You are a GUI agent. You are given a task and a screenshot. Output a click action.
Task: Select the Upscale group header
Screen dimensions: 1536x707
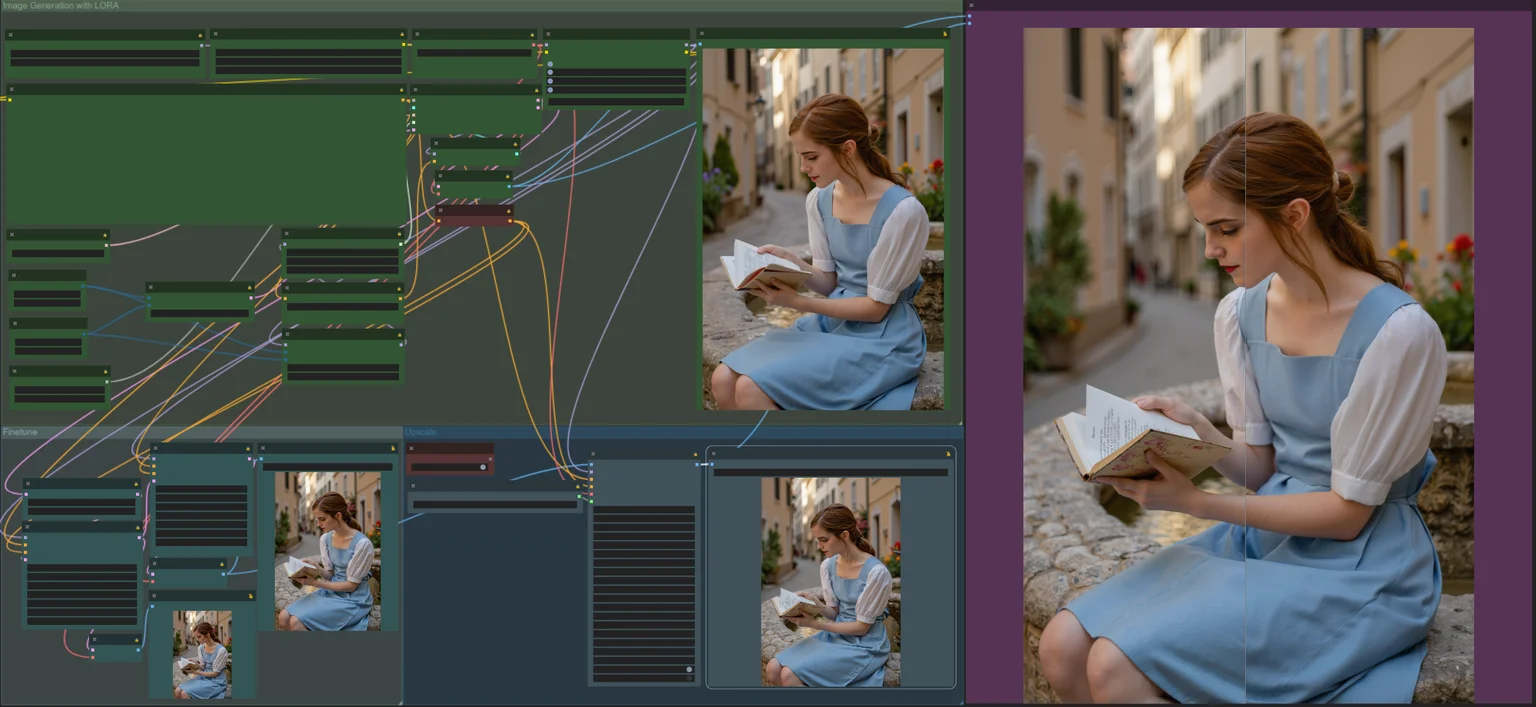point(420,432)
